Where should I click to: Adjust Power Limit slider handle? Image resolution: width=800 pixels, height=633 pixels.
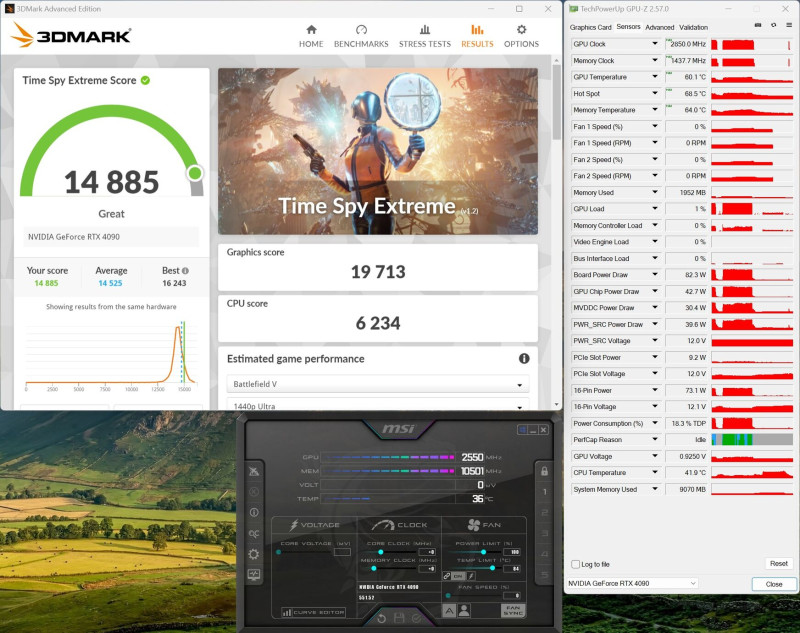pos(483,552)
